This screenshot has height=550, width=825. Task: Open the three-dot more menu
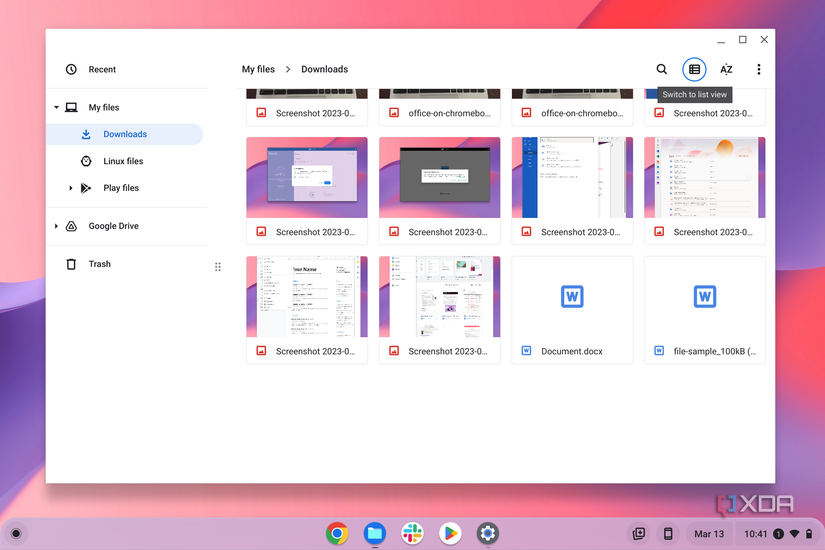(758, 69)
